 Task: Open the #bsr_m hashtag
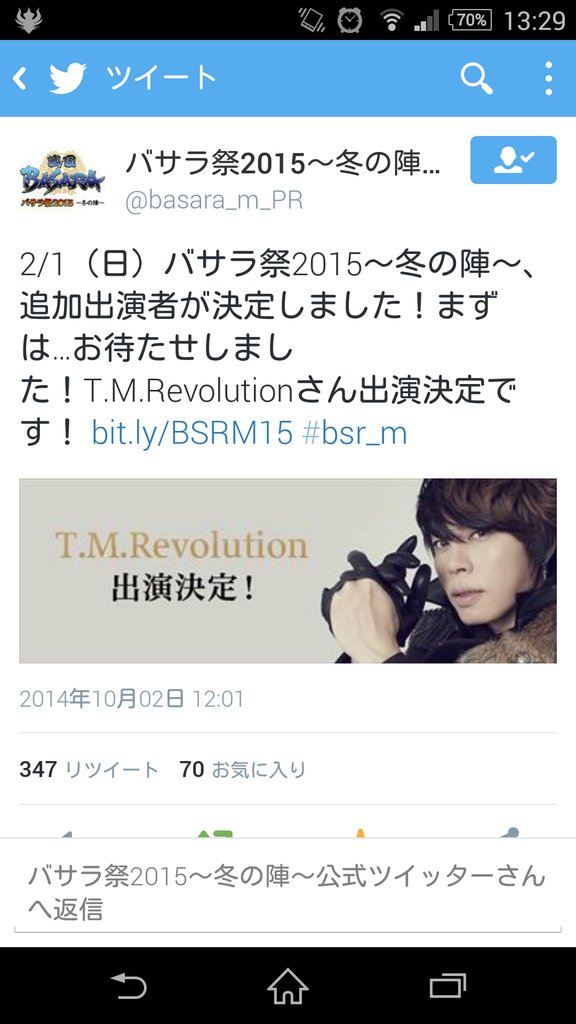[x=355, y=432]
